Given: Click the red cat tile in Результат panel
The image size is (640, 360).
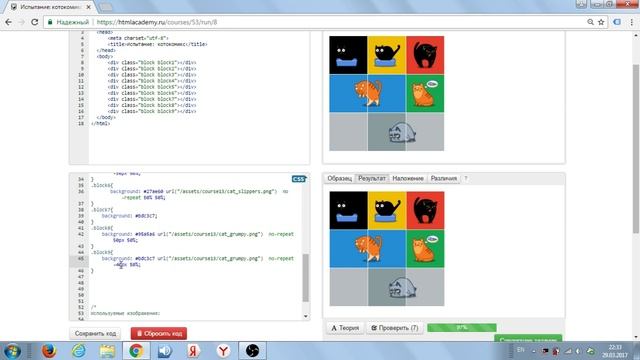Looking at the screenshot, I should coord(425,210).
